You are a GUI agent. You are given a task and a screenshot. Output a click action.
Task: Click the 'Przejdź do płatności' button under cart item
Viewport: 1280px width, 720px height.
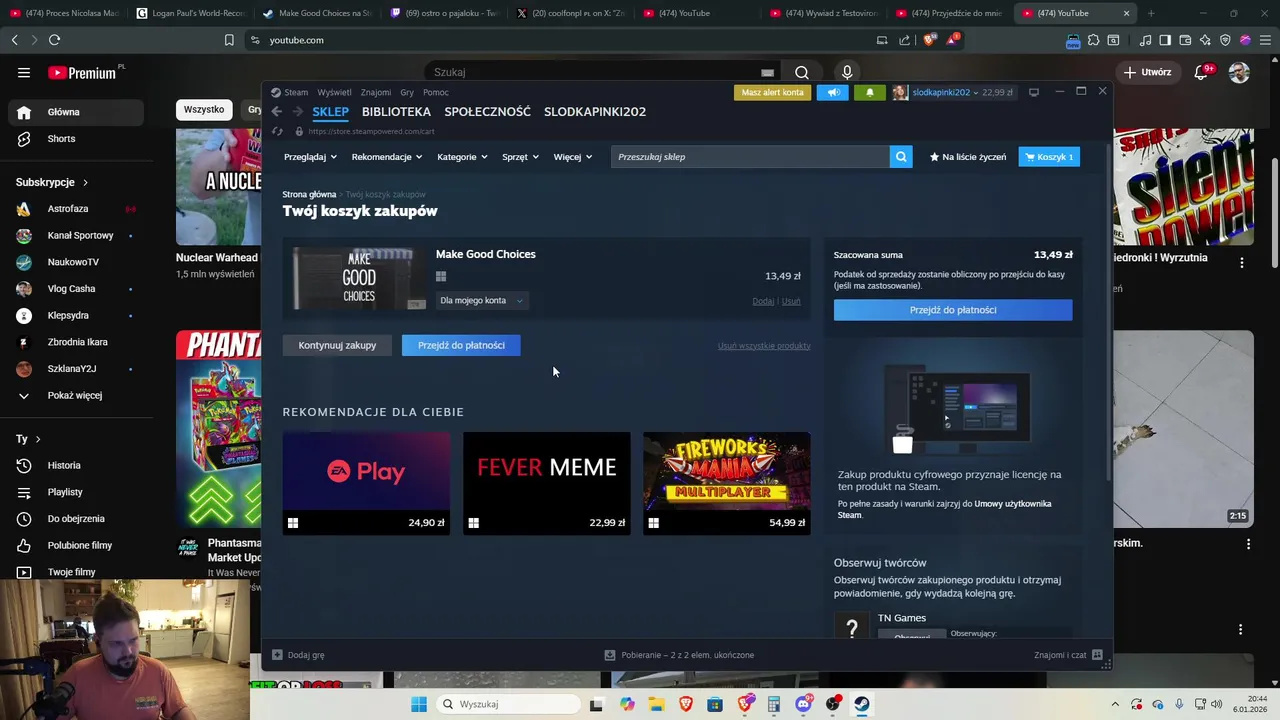[461, 345]
